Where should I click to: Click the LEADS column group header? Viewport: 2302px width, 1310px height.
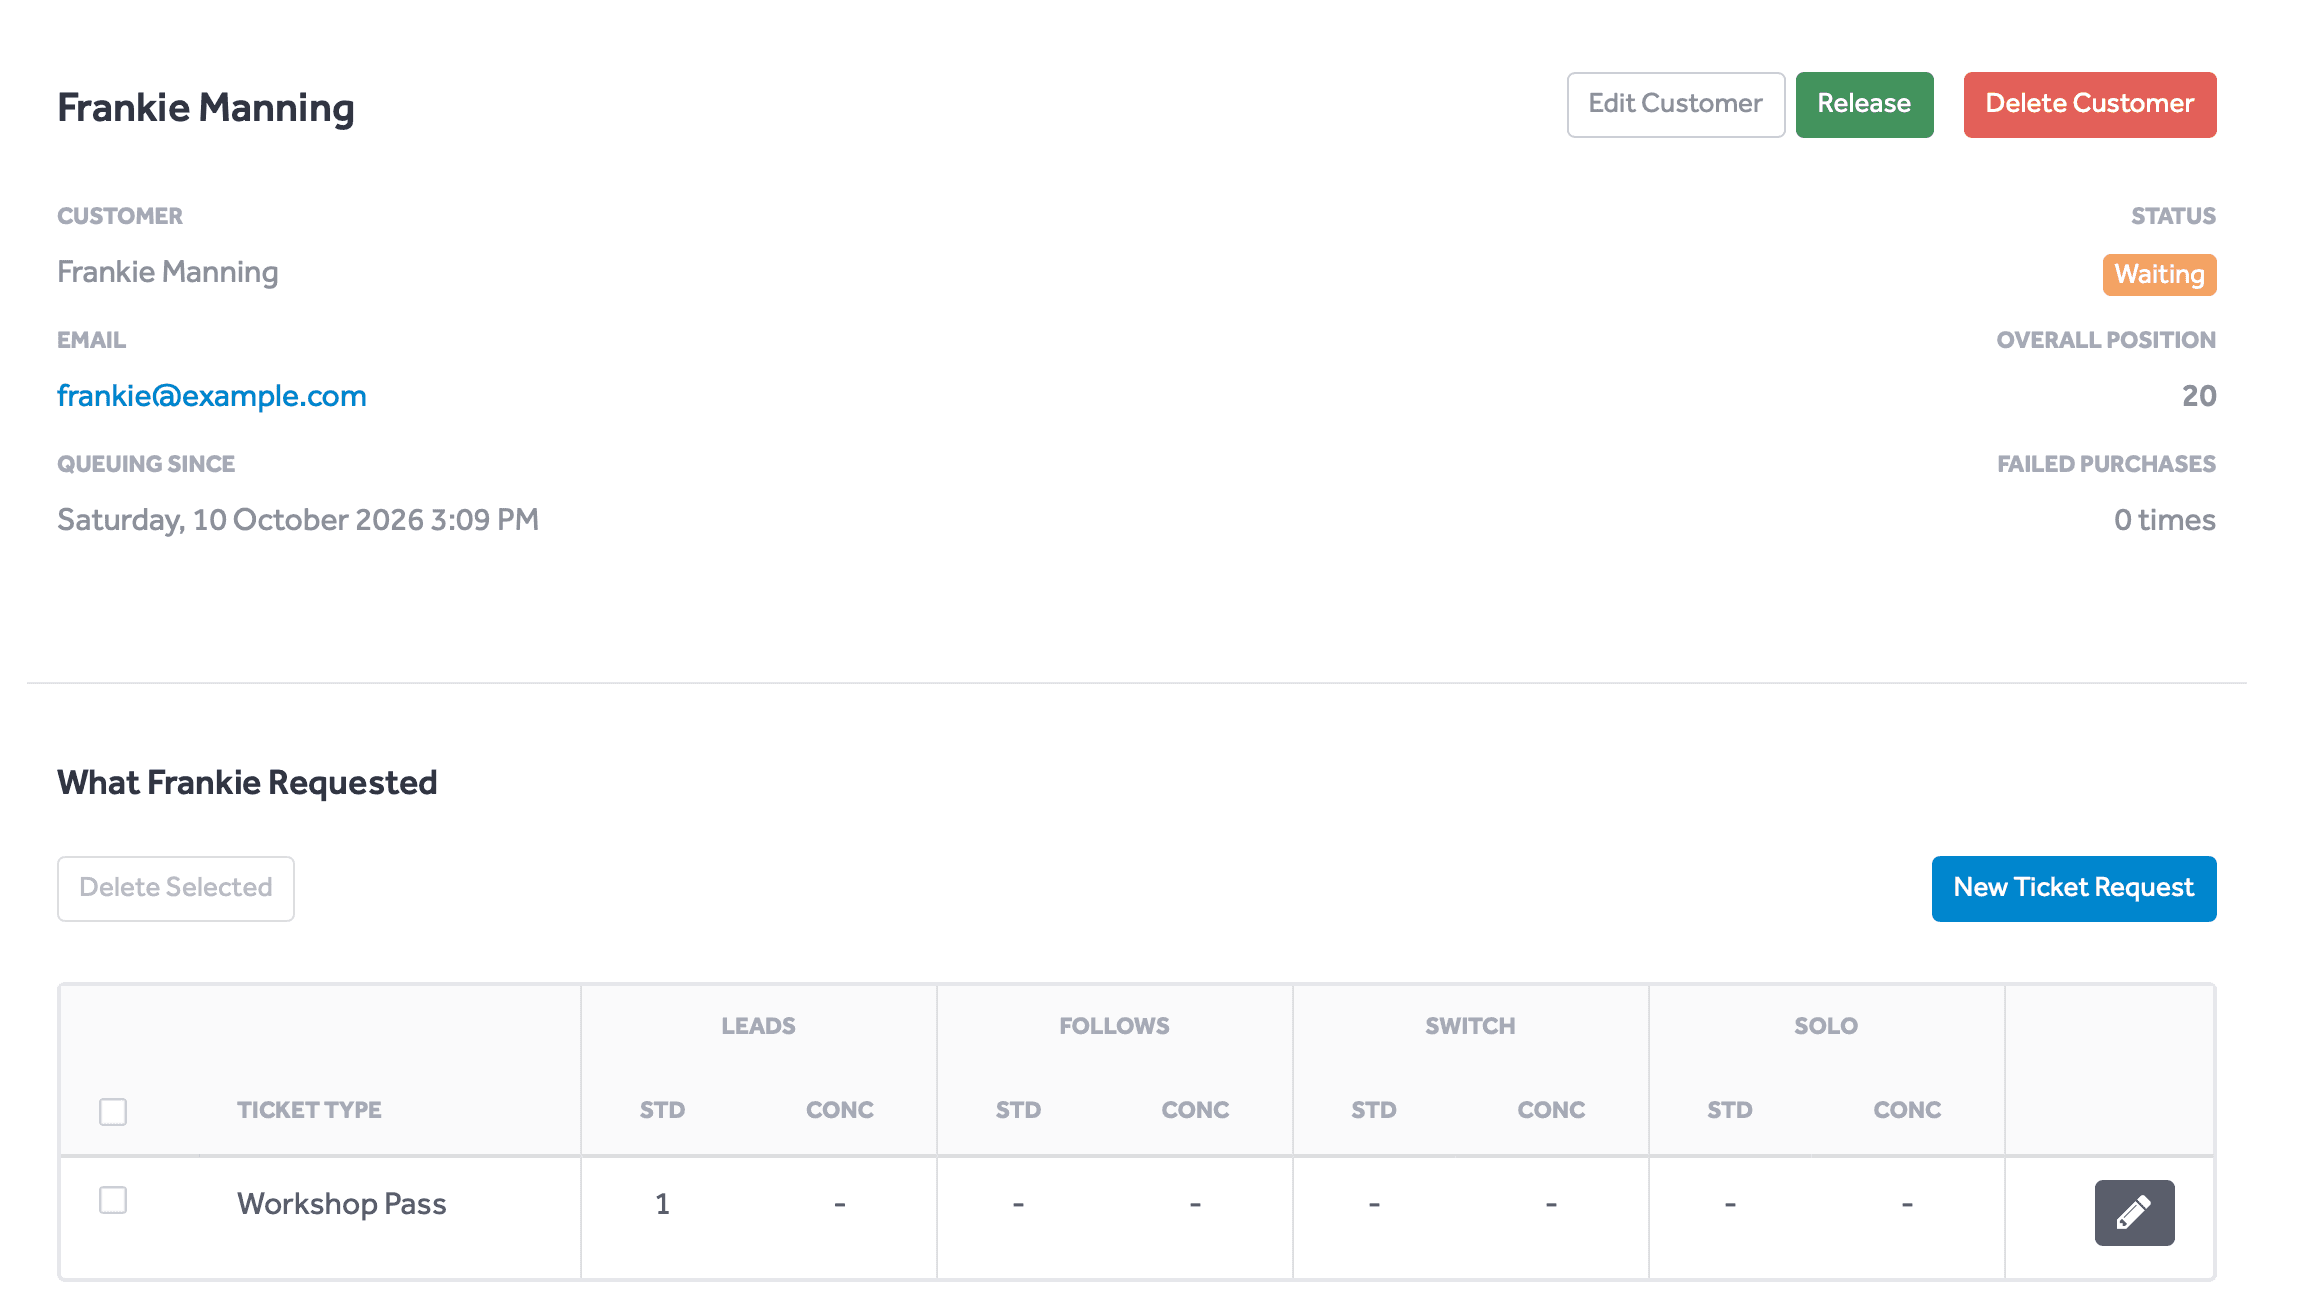(758, 1026)
